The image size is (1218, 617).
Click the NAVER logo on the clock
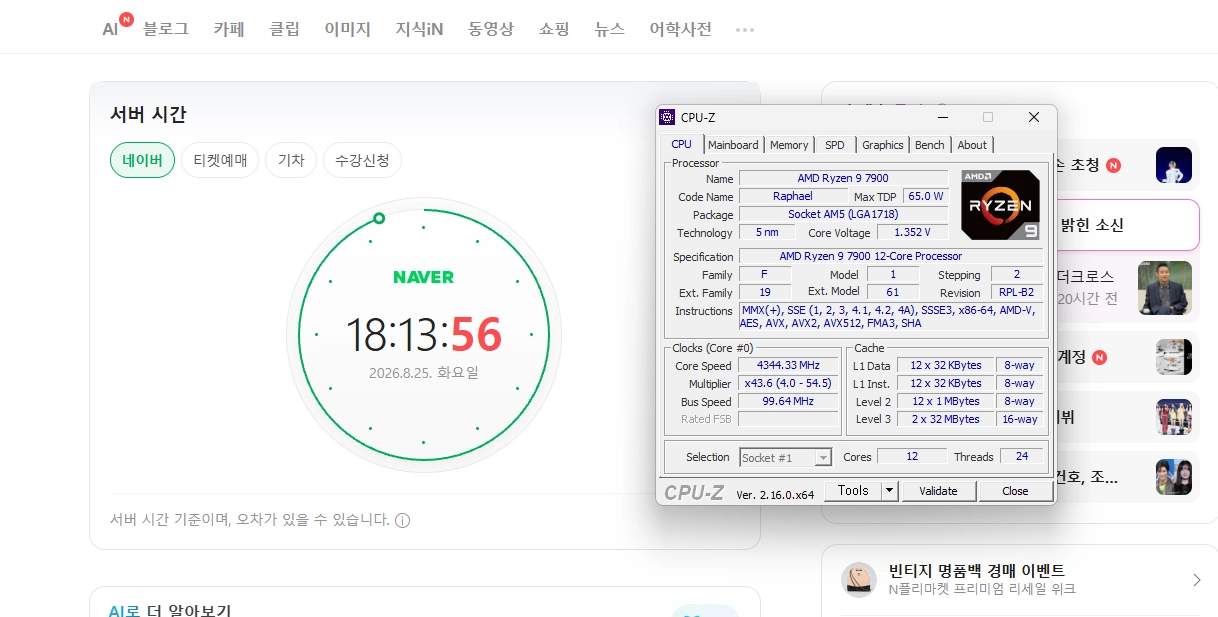click(x=423, y=277)
